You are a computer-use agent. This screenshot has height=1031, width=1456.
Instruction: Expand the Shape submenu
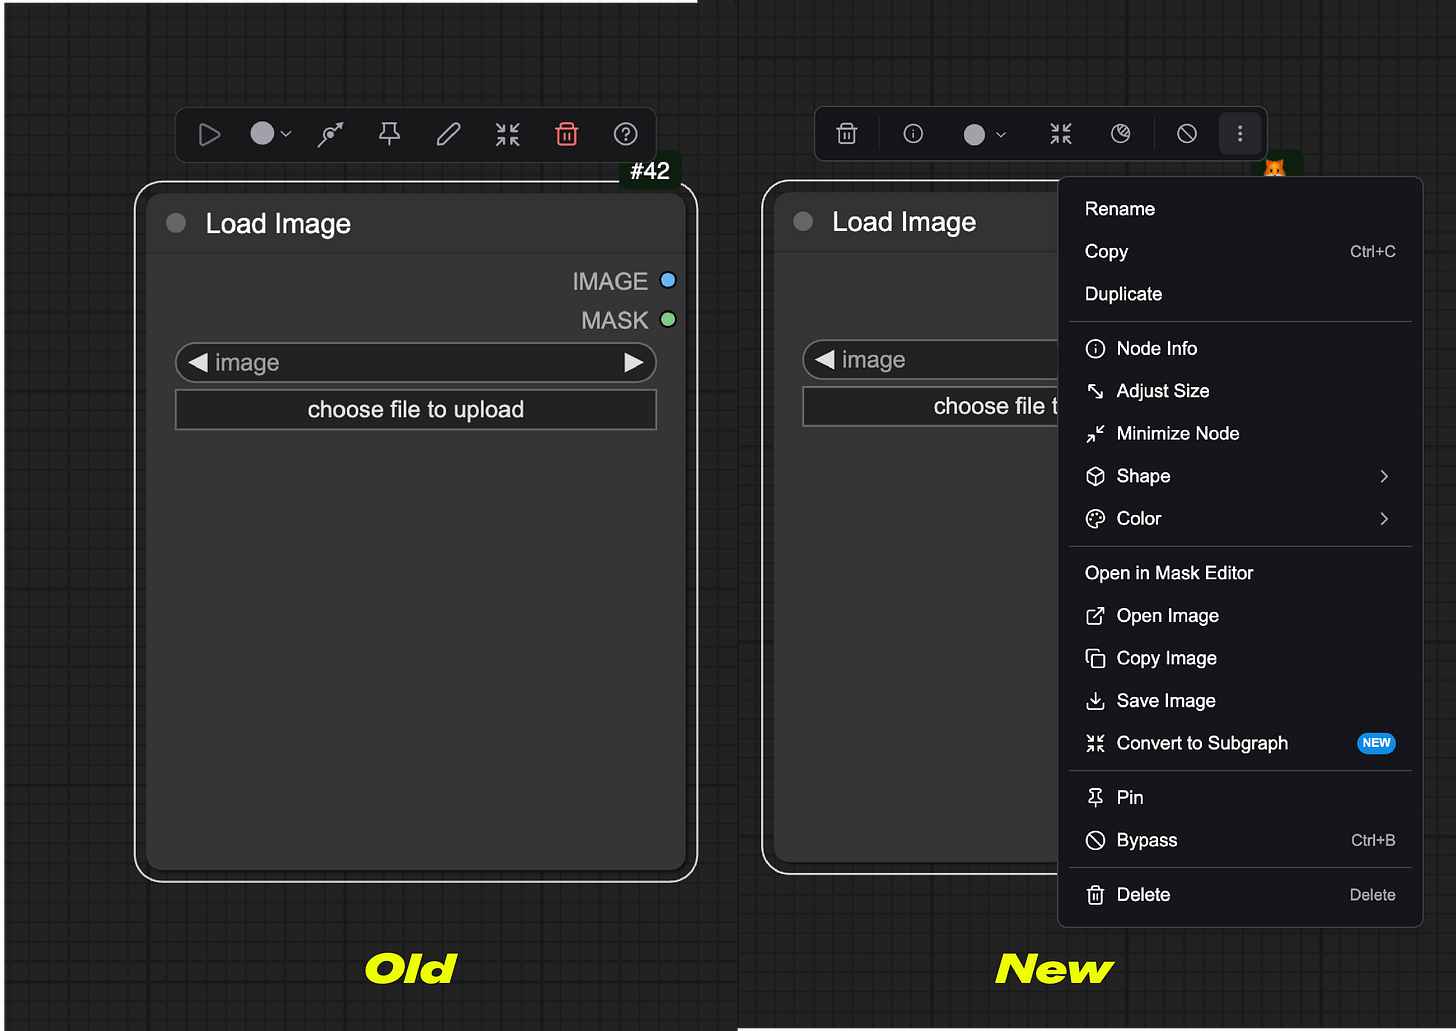[1240, 476]
